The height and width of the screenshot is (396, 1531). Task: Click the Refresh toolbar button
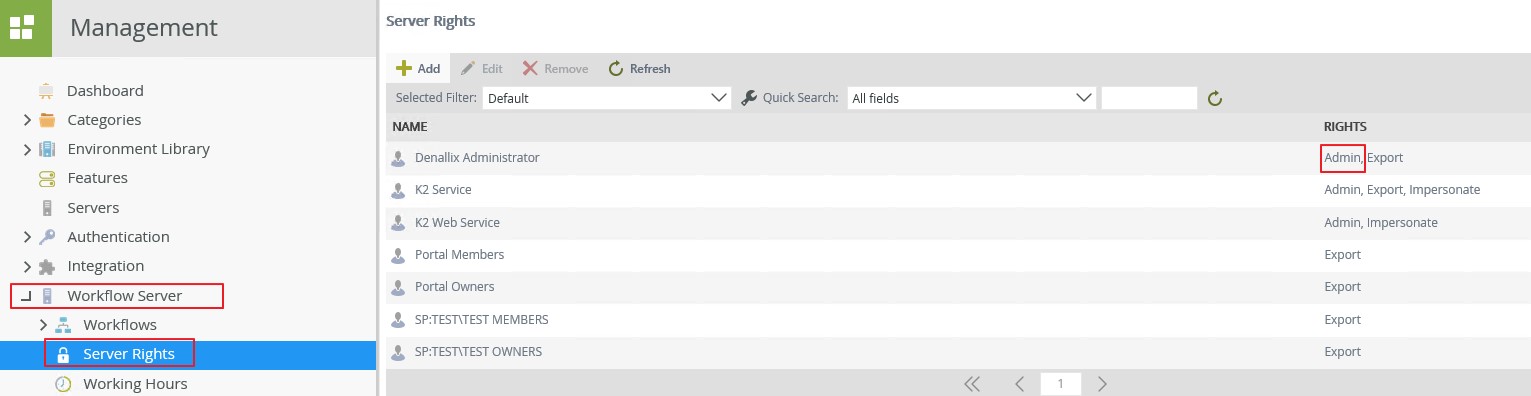click(x=640, y=69)
